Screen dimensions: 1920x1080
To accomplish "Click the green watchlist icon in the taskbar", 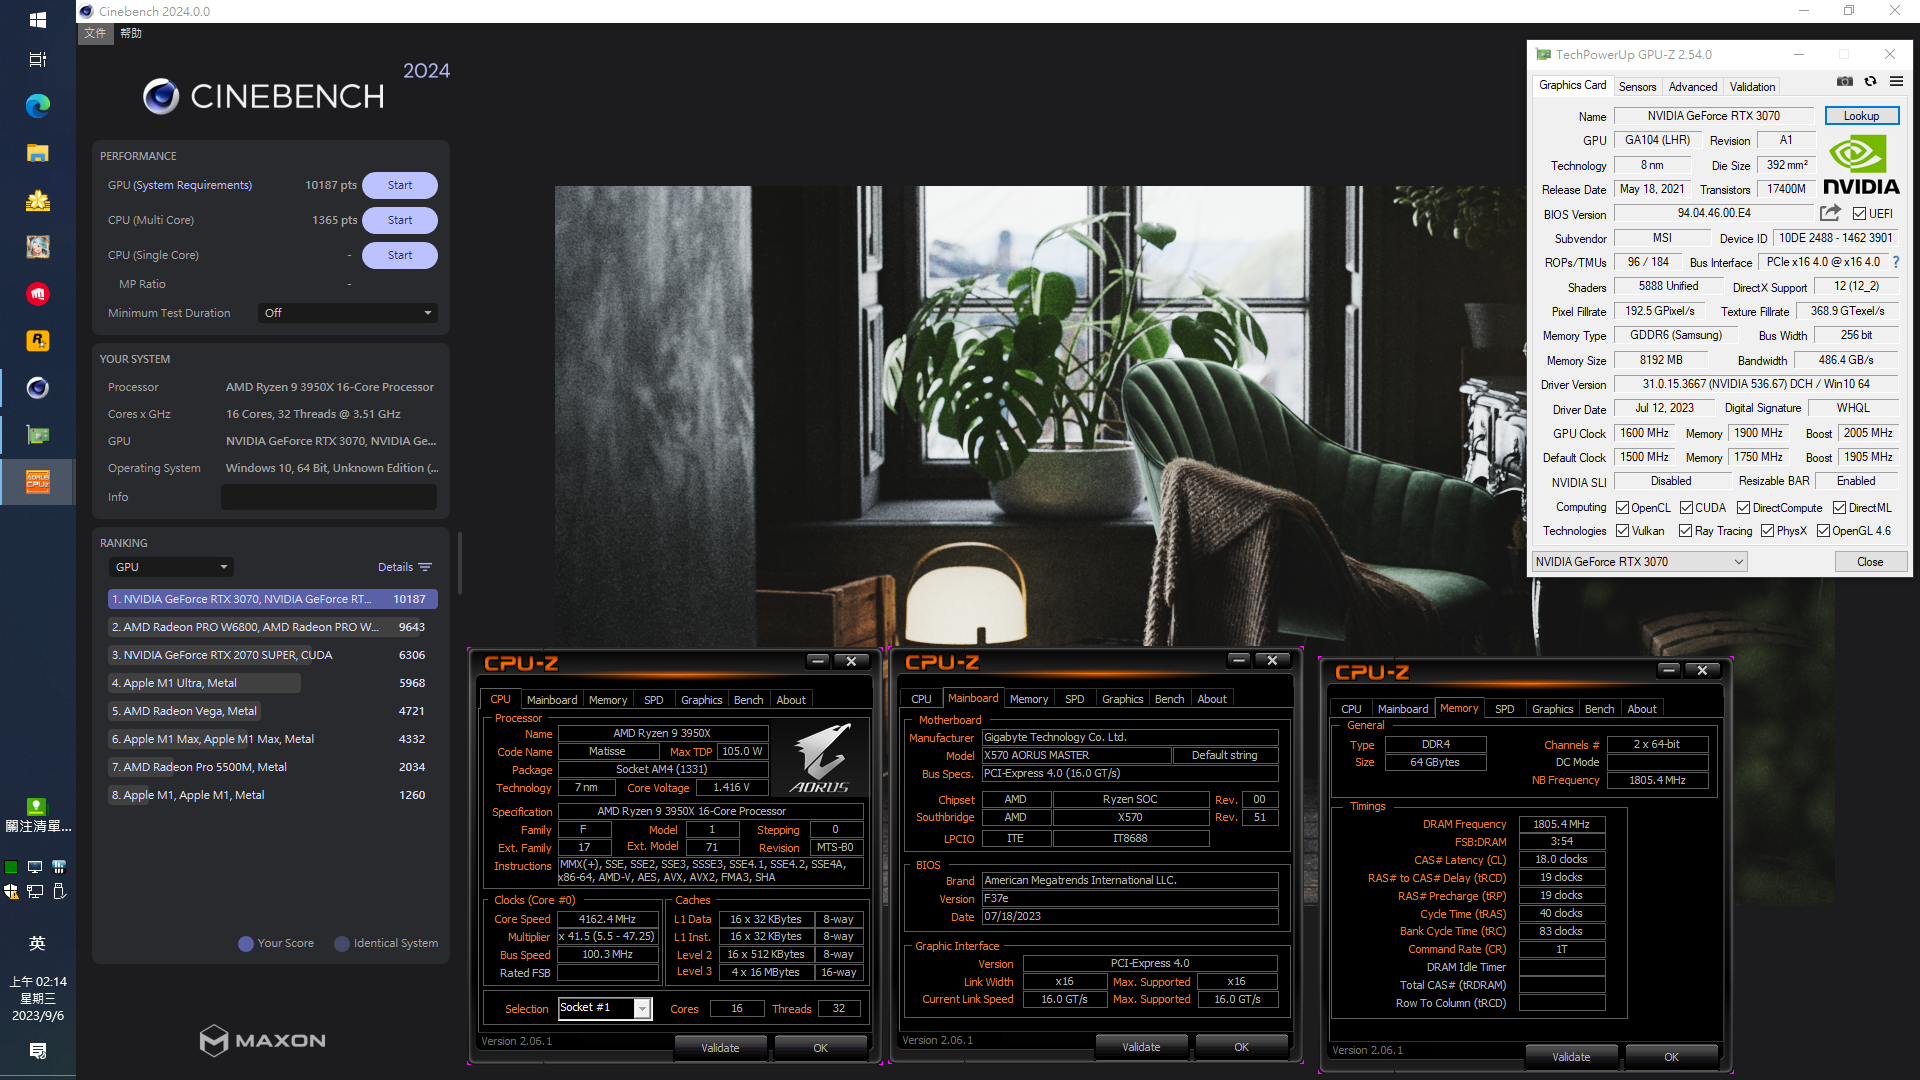I will (37, 806).
